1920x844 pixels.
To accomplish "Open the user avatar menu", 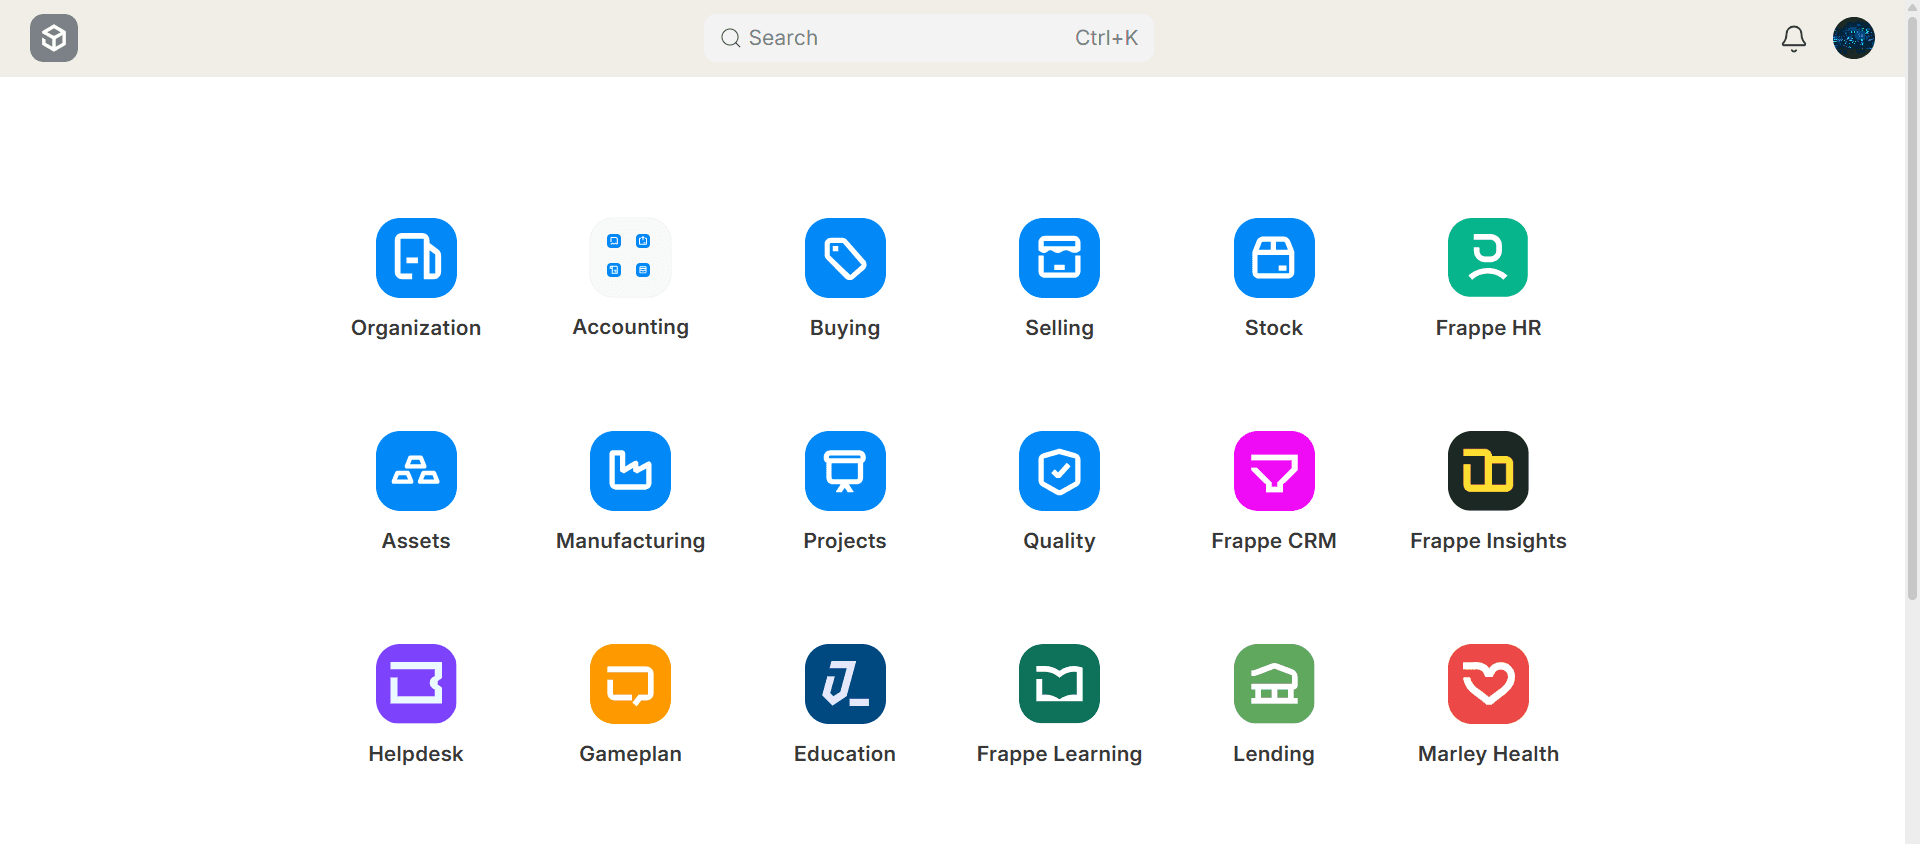I will 1854,38.
